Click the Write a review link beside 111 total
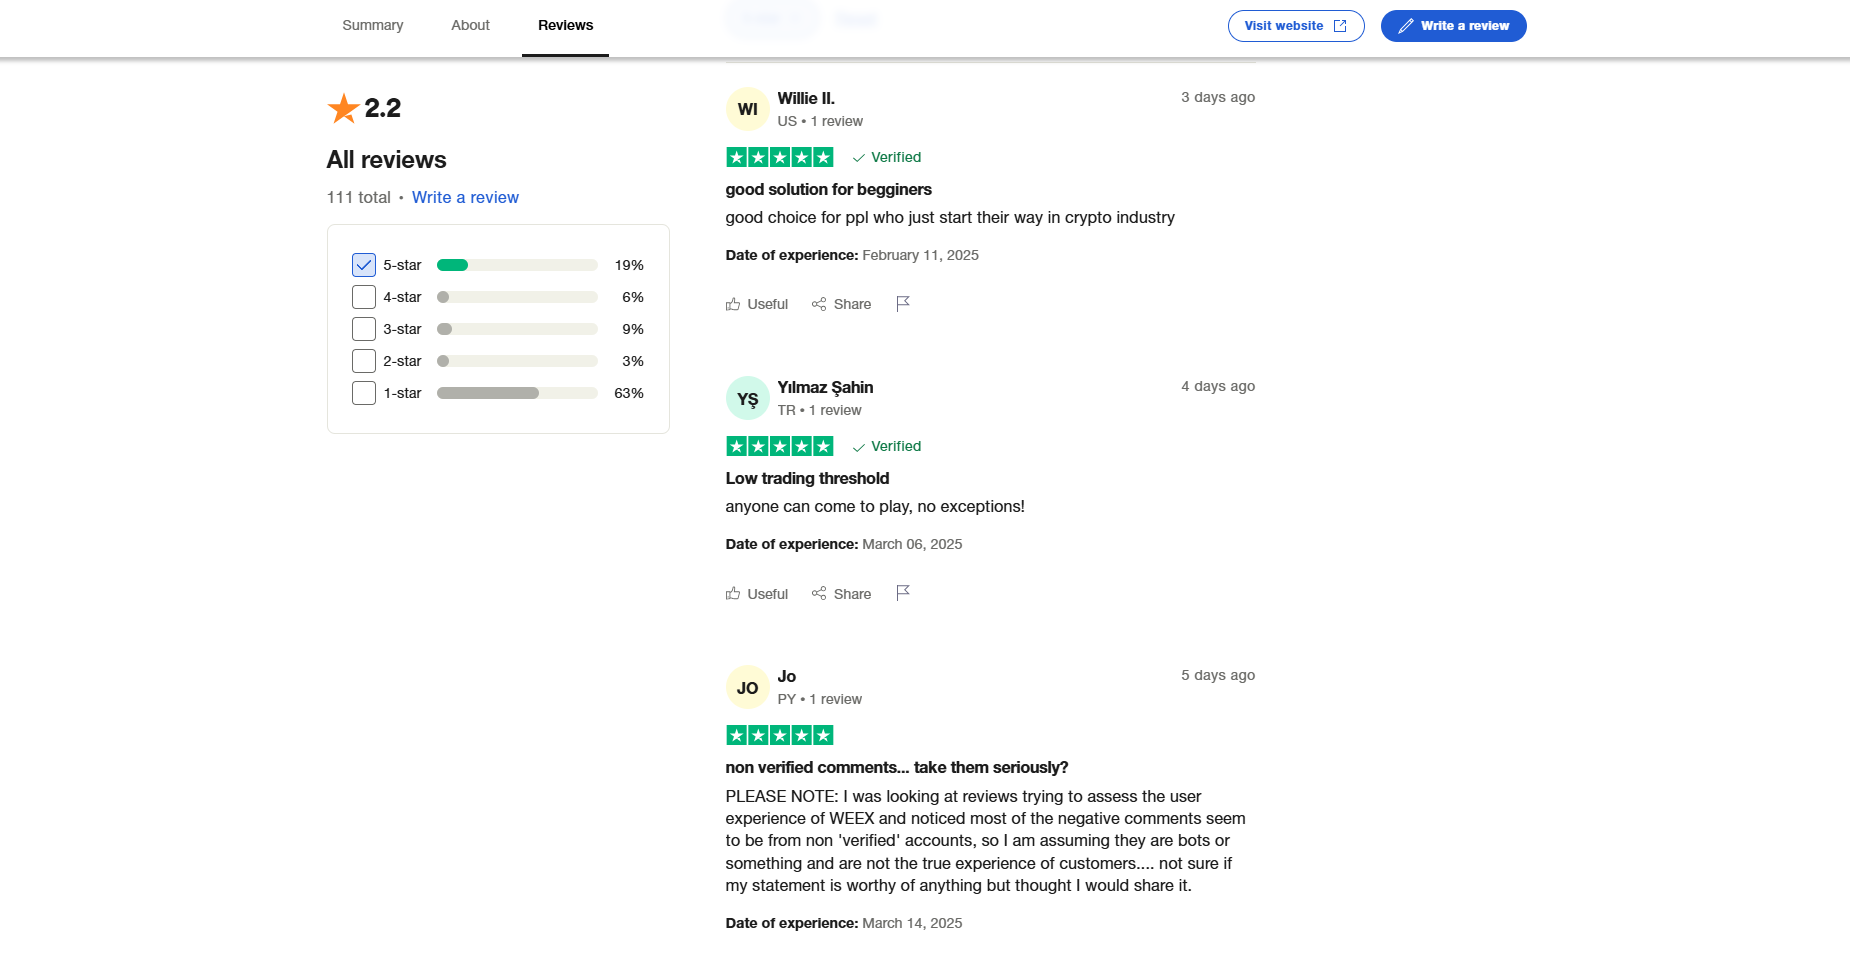 tap(465, 197)
